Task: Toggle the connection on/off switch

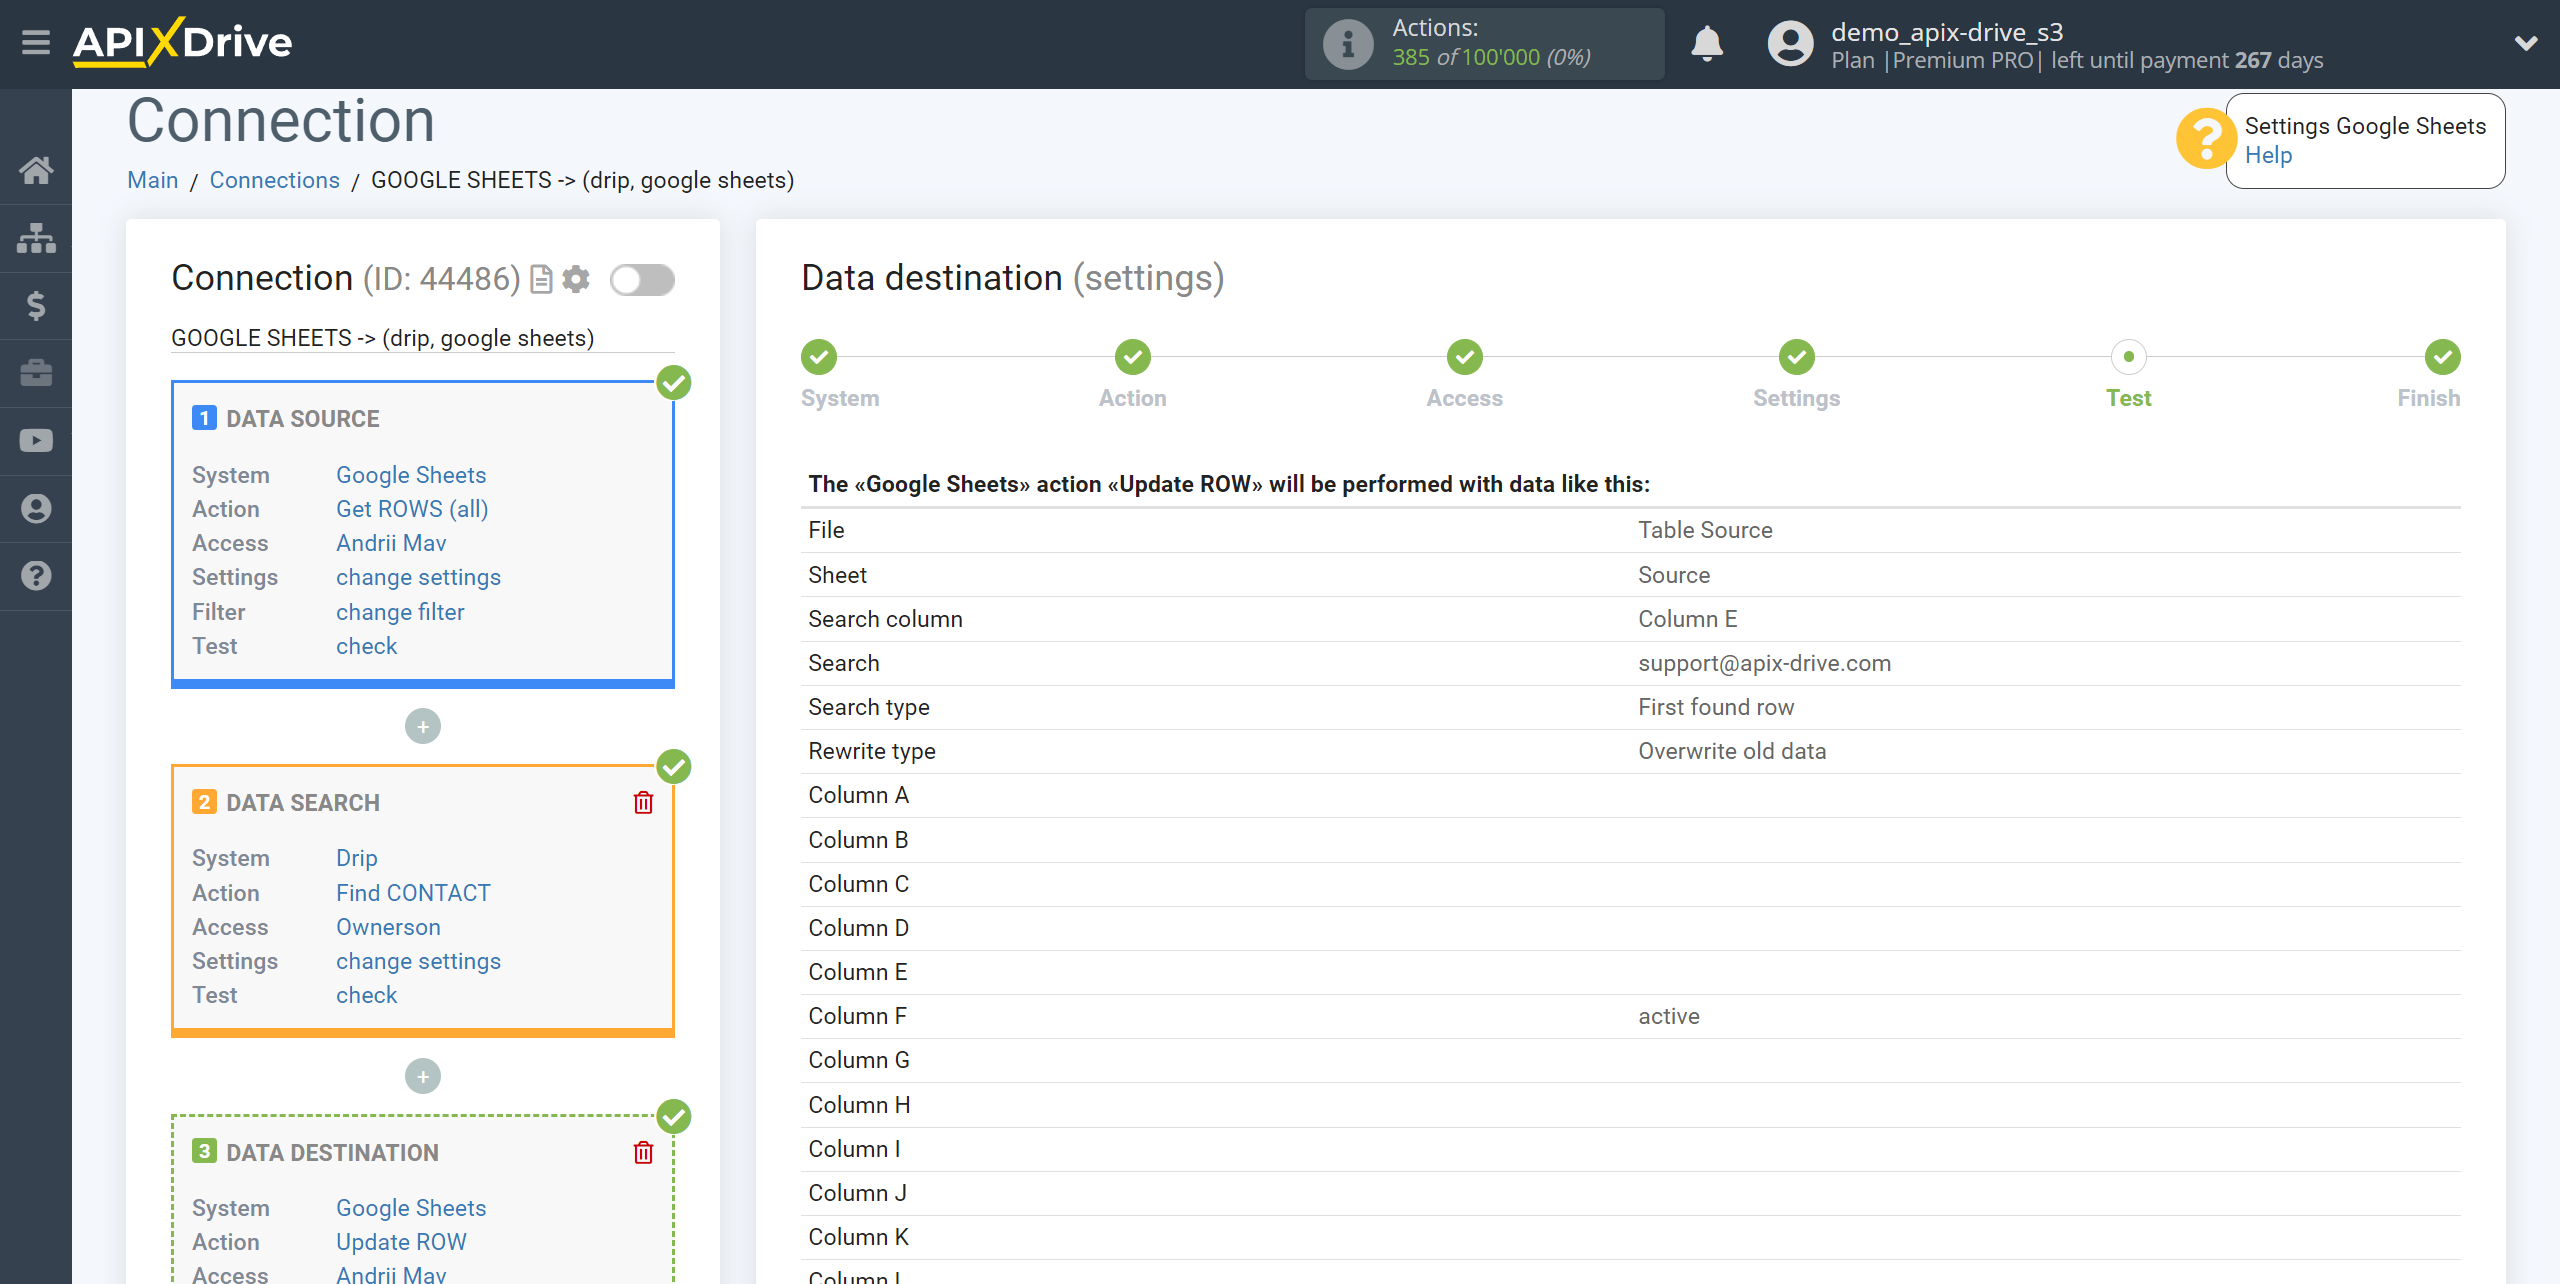Action: tap(642, 280)
